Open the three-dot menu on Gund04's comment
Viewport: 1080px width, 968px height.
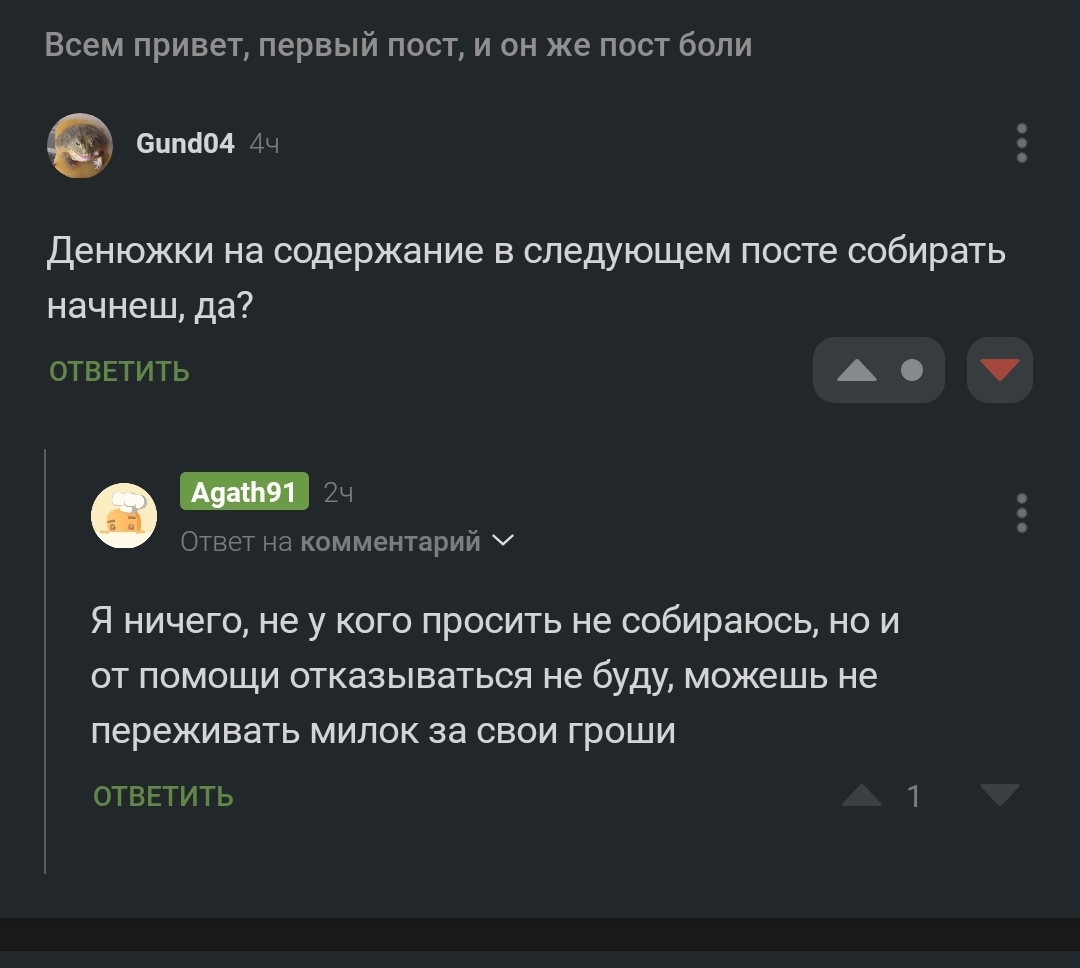1021,144
